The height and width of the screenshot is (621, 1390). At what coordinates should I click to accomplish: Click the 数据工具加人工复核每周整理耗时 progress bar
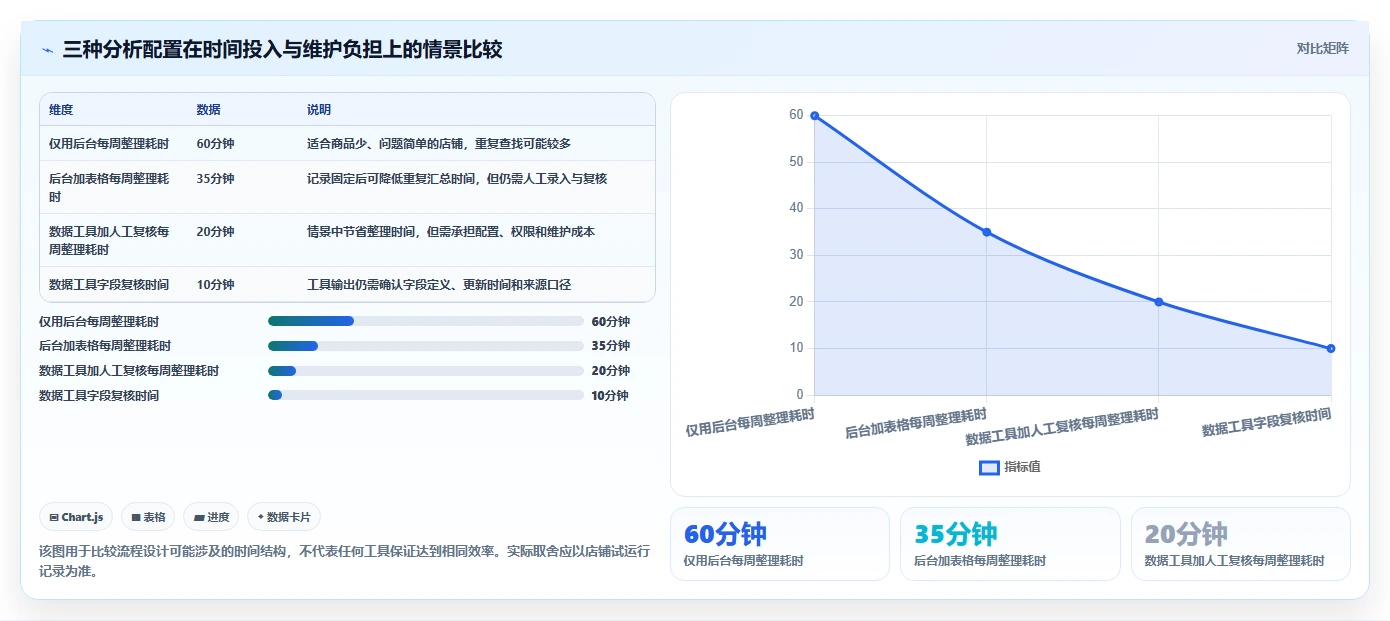point(426,371)
